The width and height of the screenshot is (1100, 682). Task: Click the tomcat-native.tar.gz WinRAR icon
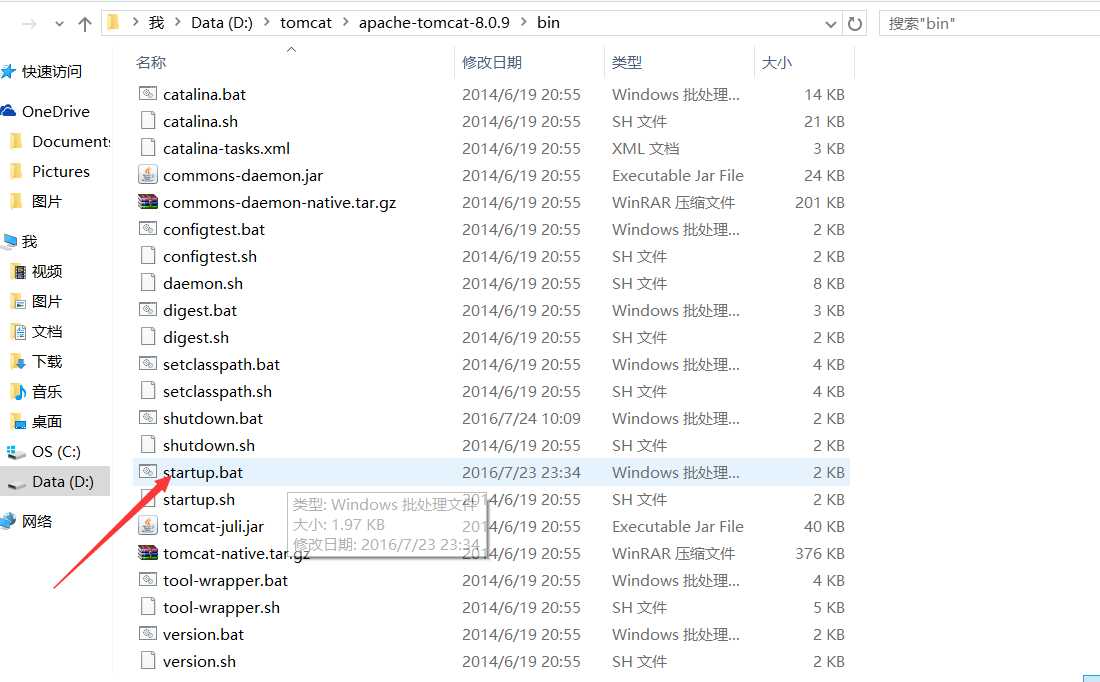(147, 553)
